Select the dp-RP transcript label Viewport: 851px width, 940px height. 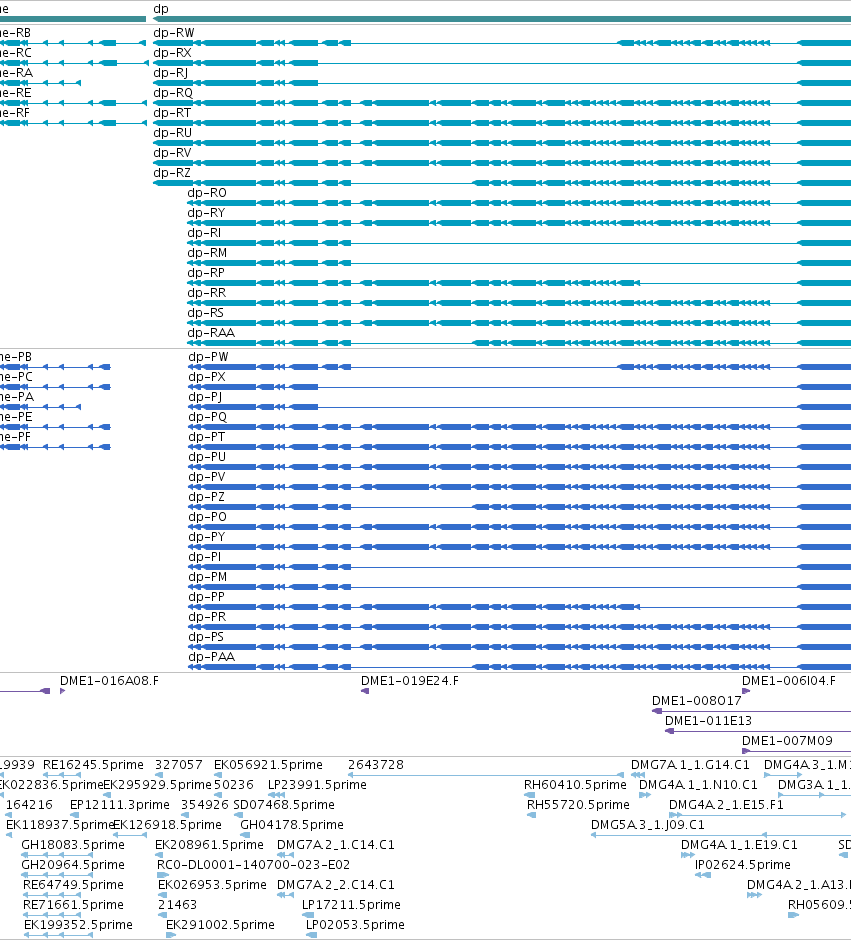206,272
